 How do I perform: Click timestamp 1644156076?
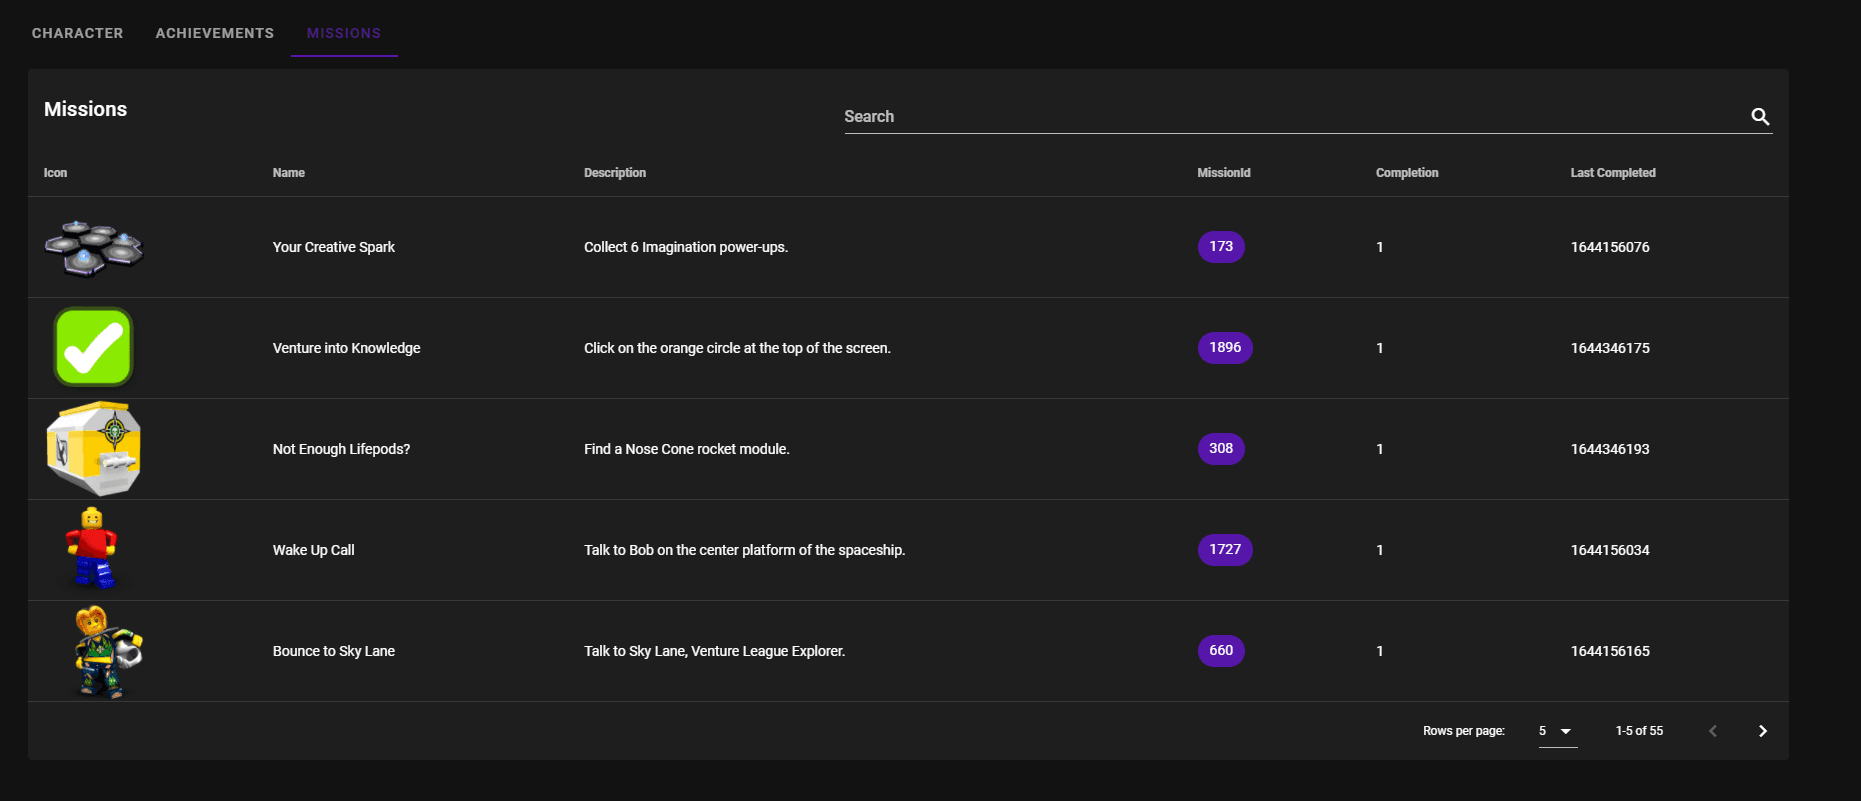pyautogui.click(x=1610, y=247)
